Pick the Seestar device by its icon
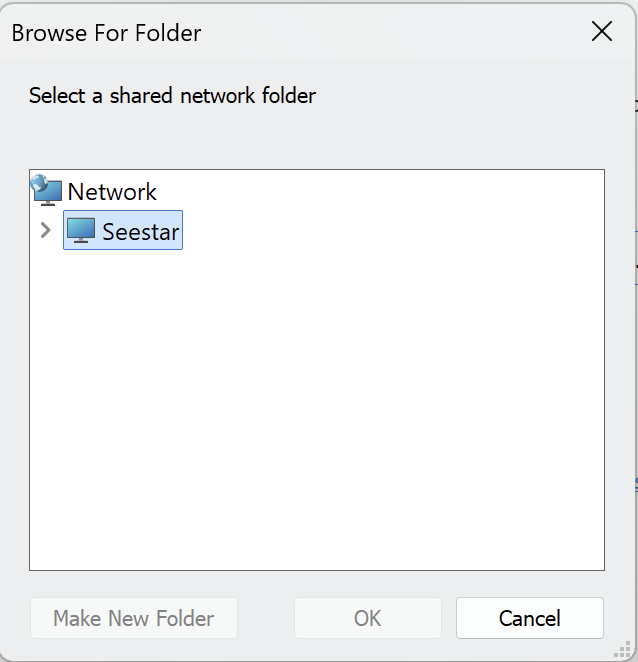 80,231
